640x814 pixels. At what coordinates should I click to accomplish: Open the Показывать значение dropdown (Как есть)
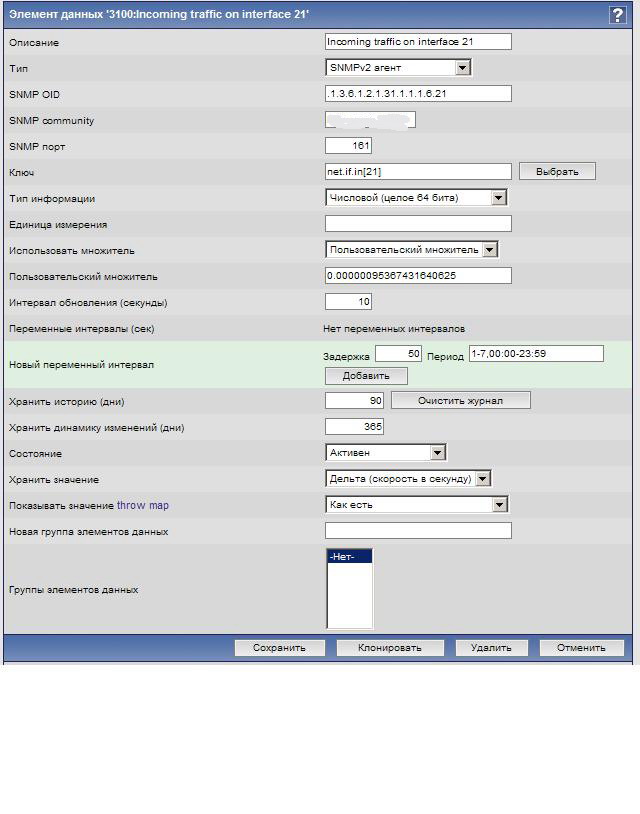416,505
